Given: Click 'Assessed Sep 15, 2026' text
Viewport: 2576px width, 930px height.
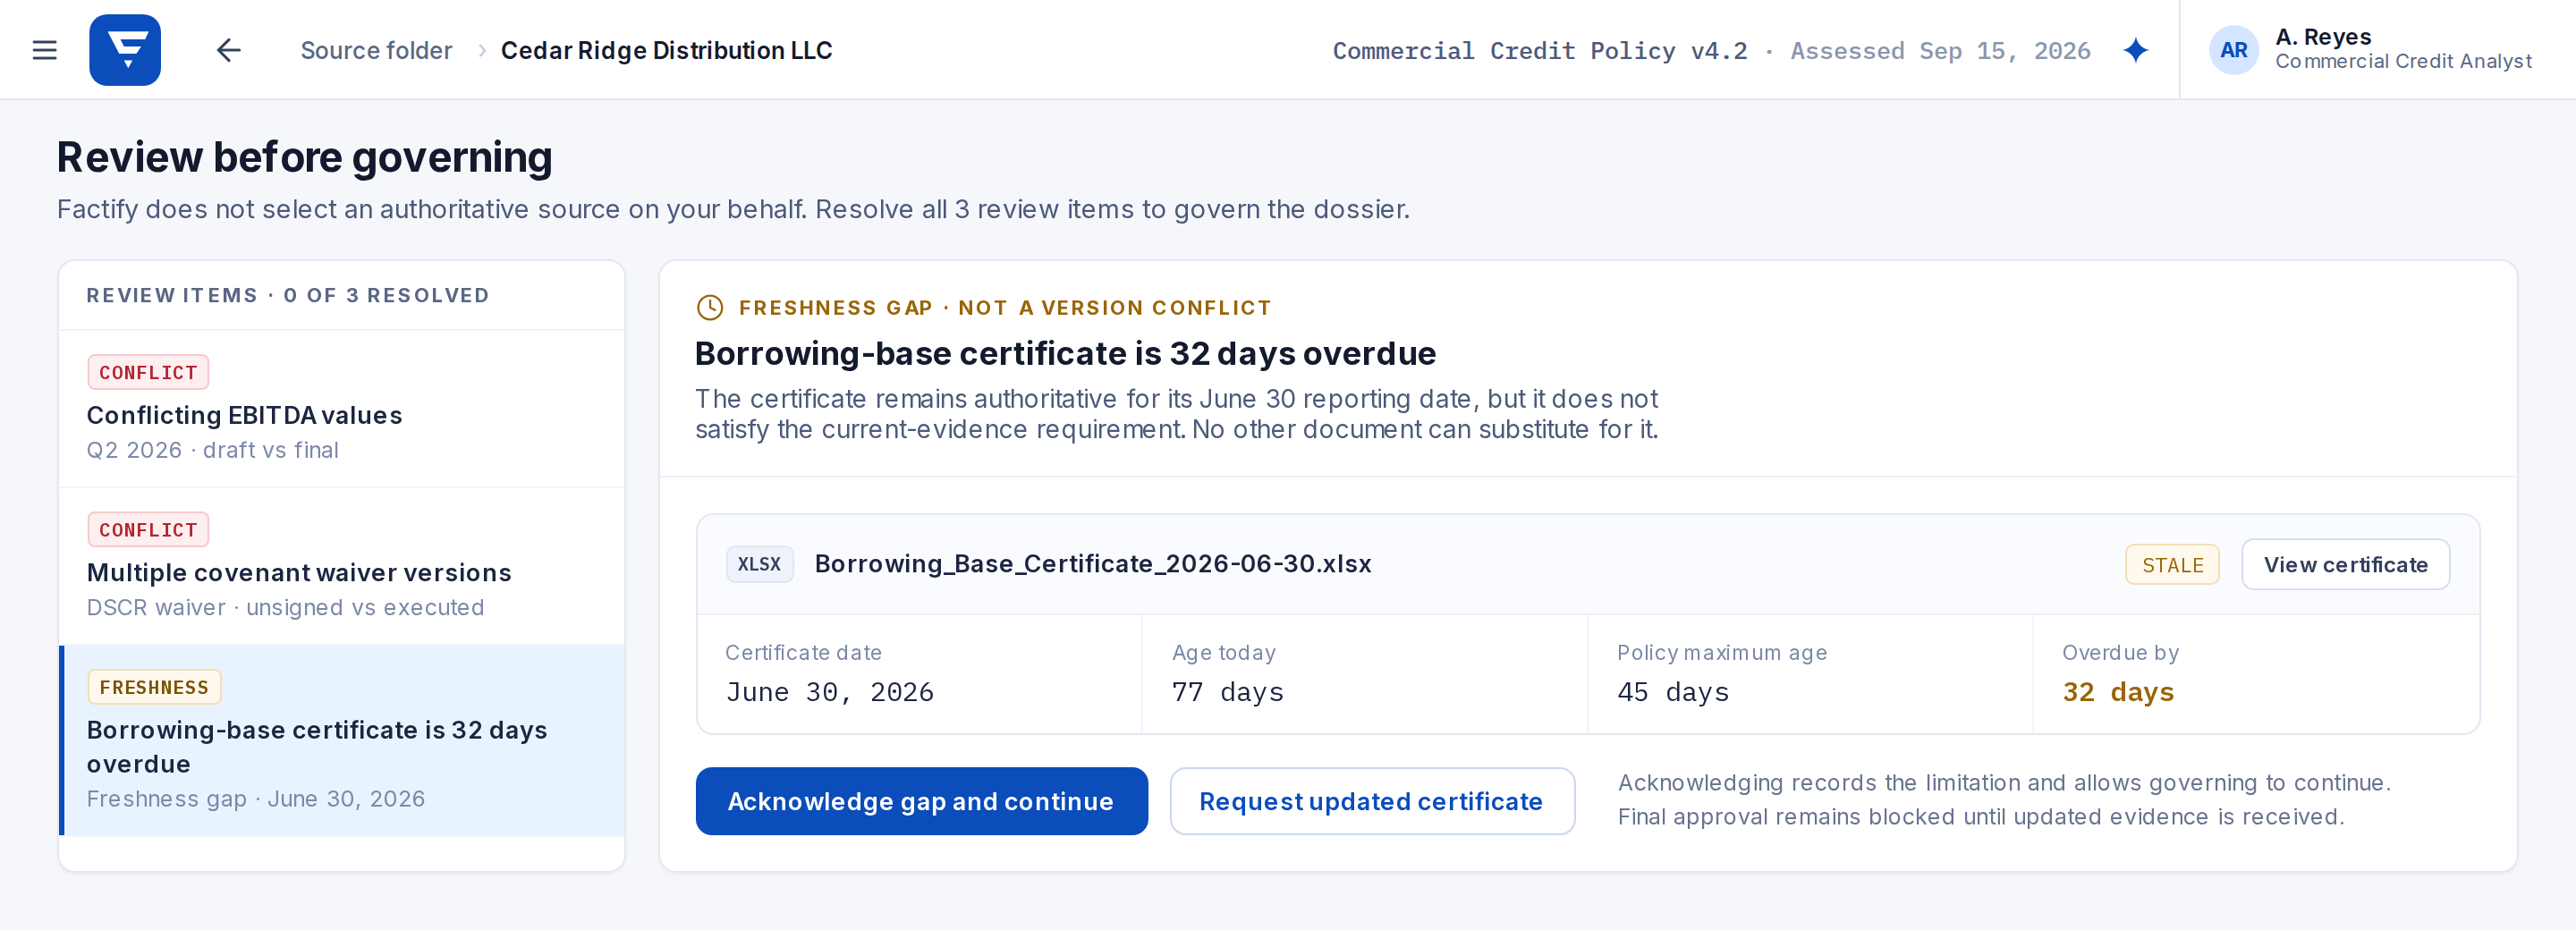Looking at the screenshot, I should click(x=1940, y=50).
